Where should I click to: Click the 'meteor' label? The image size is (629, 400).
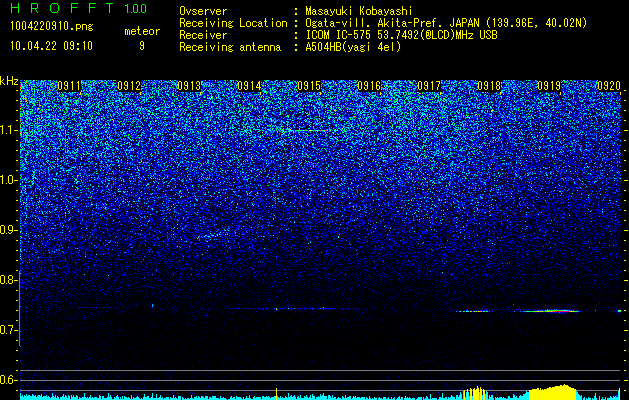pos(142,31)
